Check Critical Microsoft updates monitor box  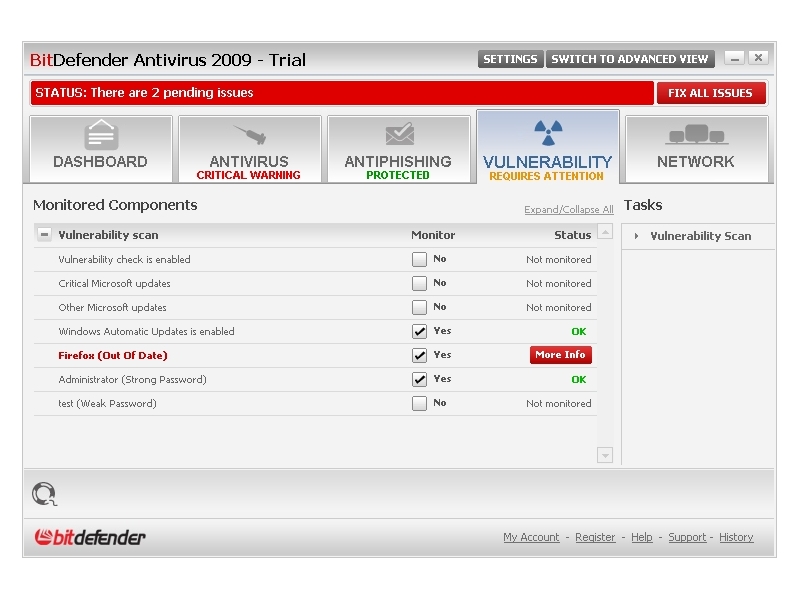pyautogui.click(x=419, y=283)
